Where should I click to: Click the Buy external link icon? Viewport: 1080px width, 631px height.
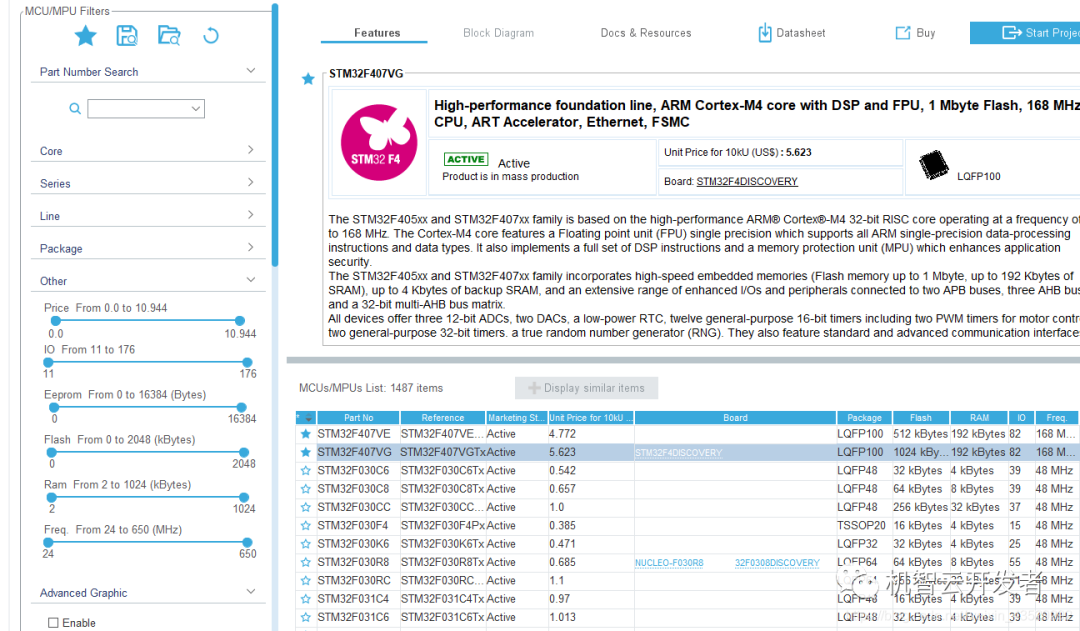coord(902,32)
